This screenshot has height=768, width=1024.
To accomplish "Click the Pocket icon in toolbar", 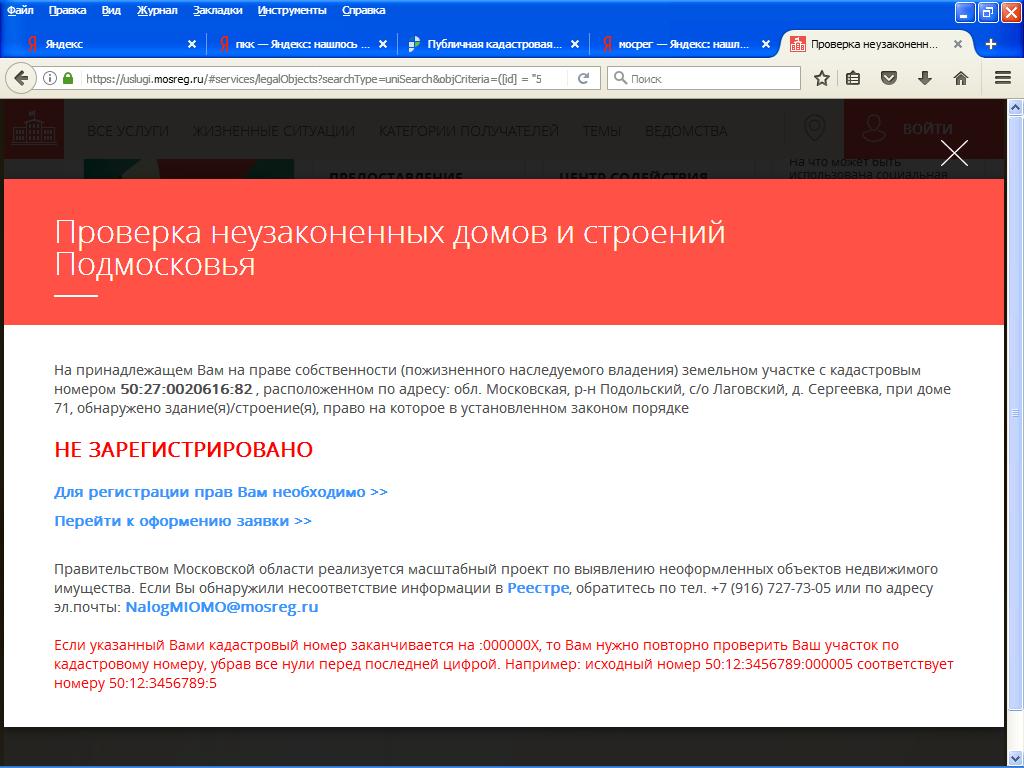I will pyautogui.click(x=888, y=78).
